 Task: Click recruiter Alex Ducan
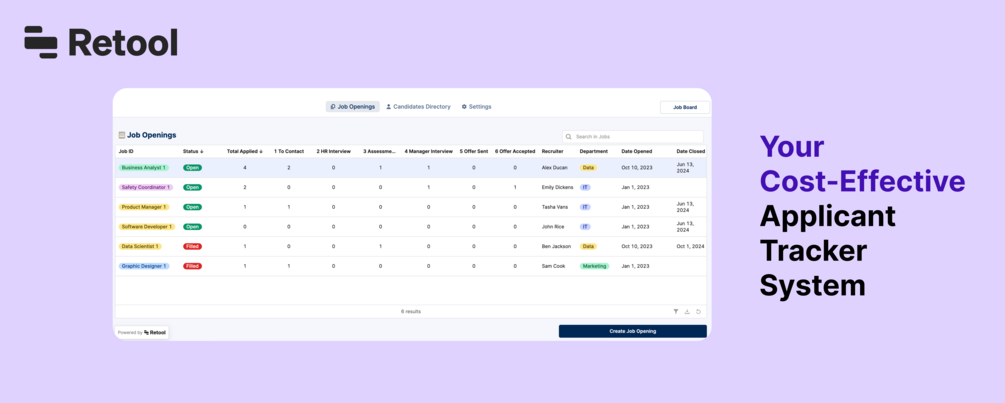pyautogui.click(x=554, y=168)
